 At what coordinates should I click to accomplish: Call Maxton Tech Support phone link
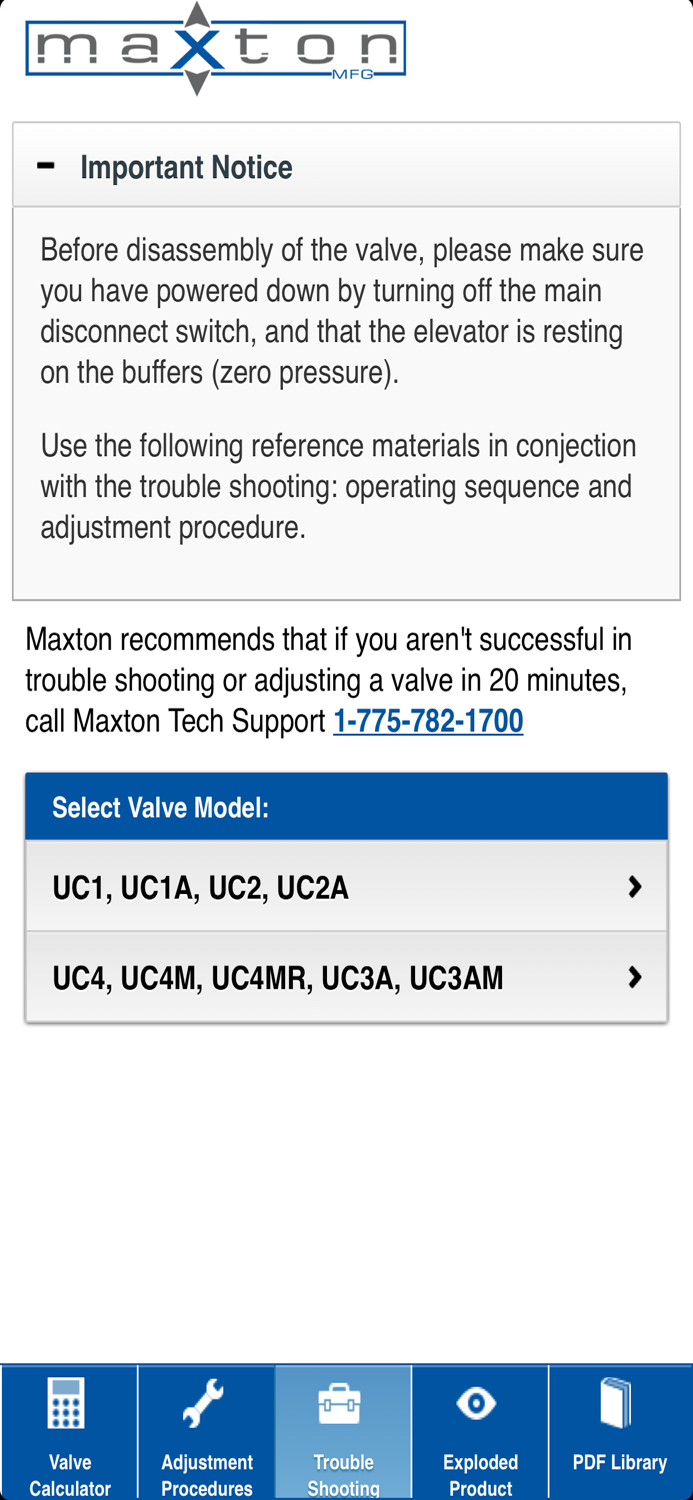[x=428, y=719]
